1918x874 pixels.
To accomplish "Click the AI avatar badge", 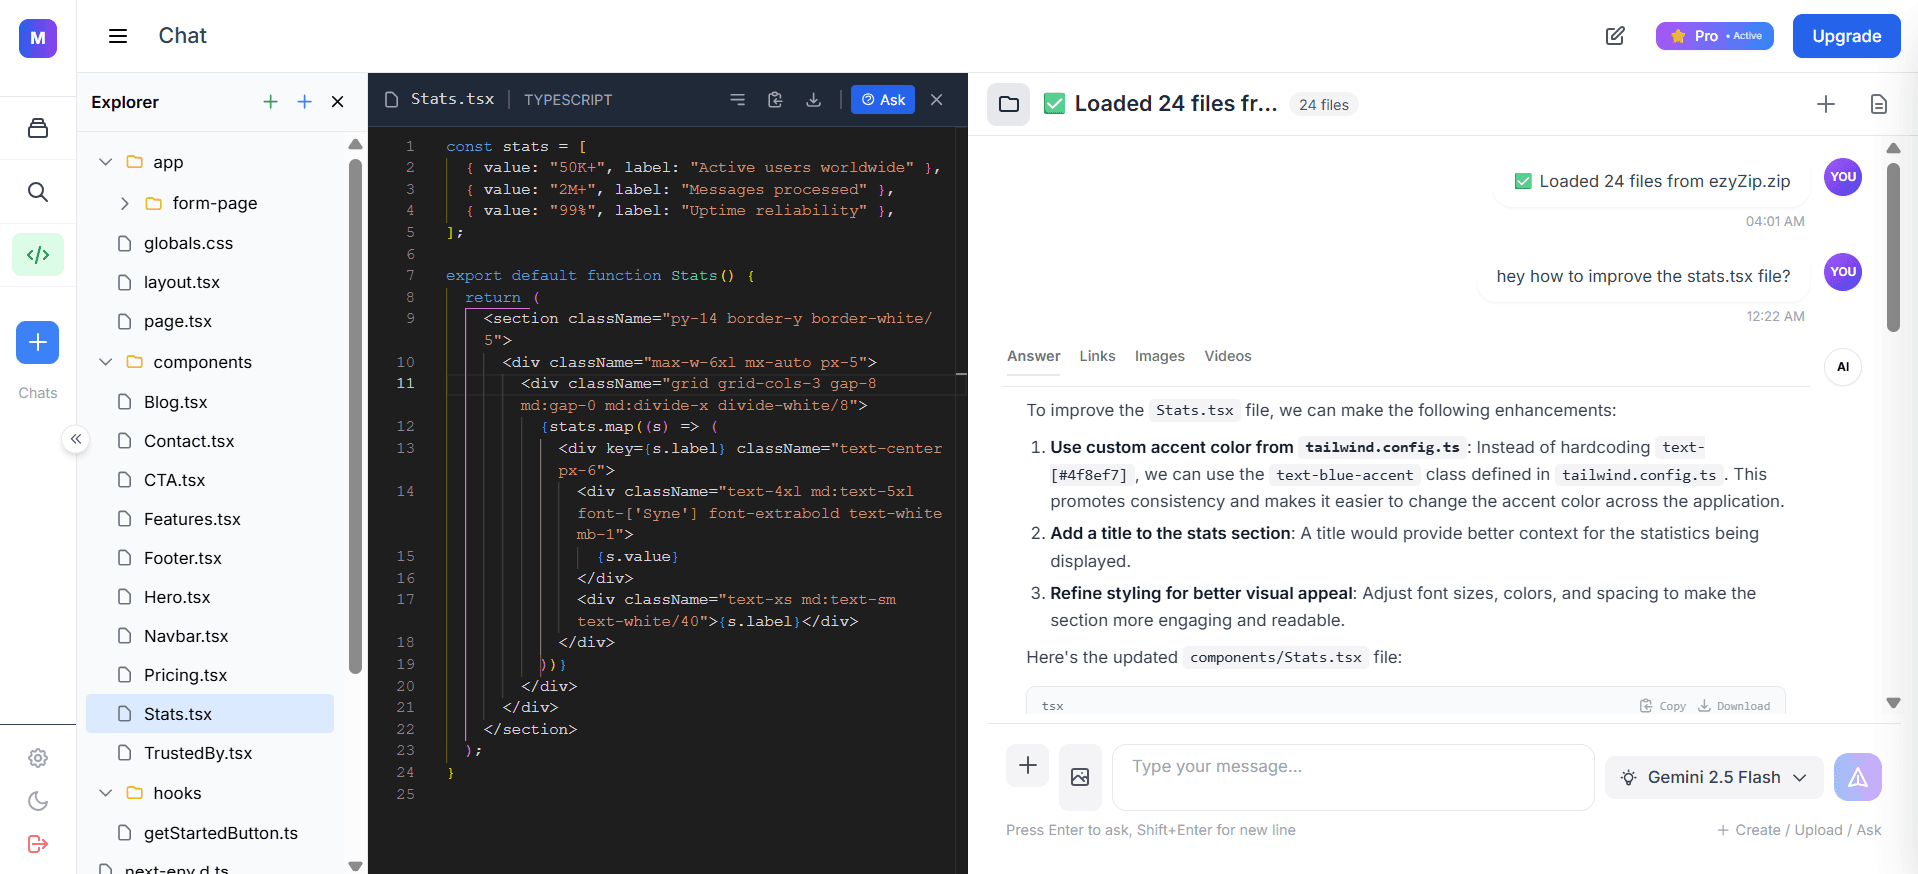I will (1843, 367).
